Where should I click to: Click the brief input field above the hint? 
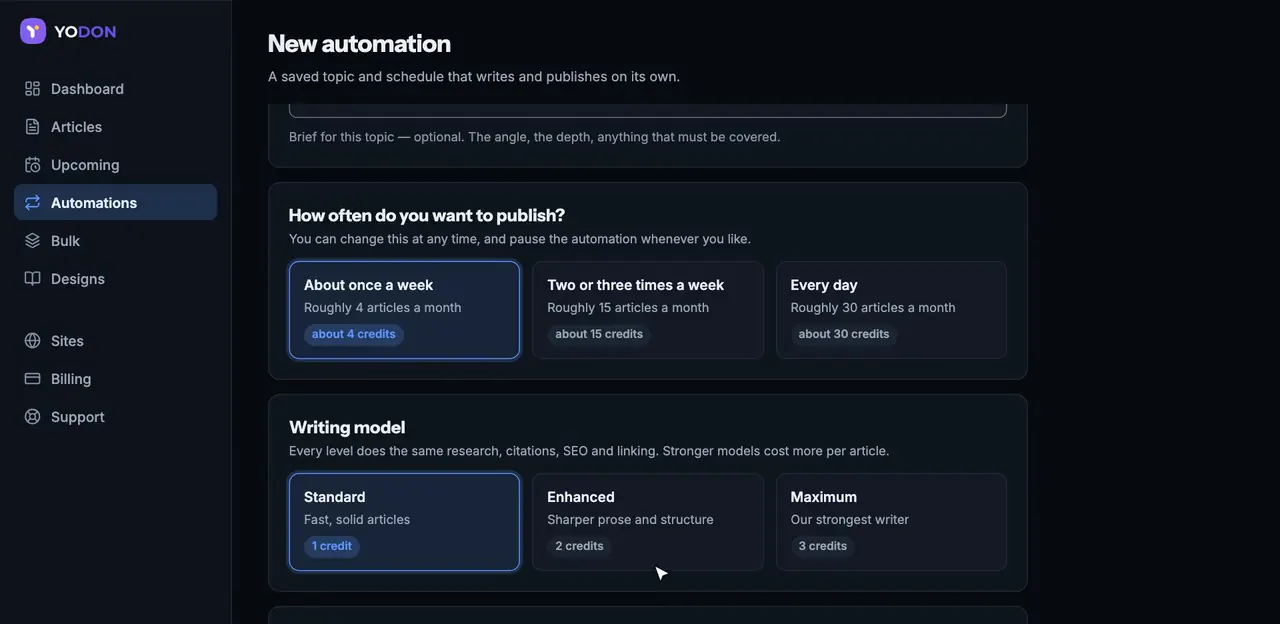[648, 110]
